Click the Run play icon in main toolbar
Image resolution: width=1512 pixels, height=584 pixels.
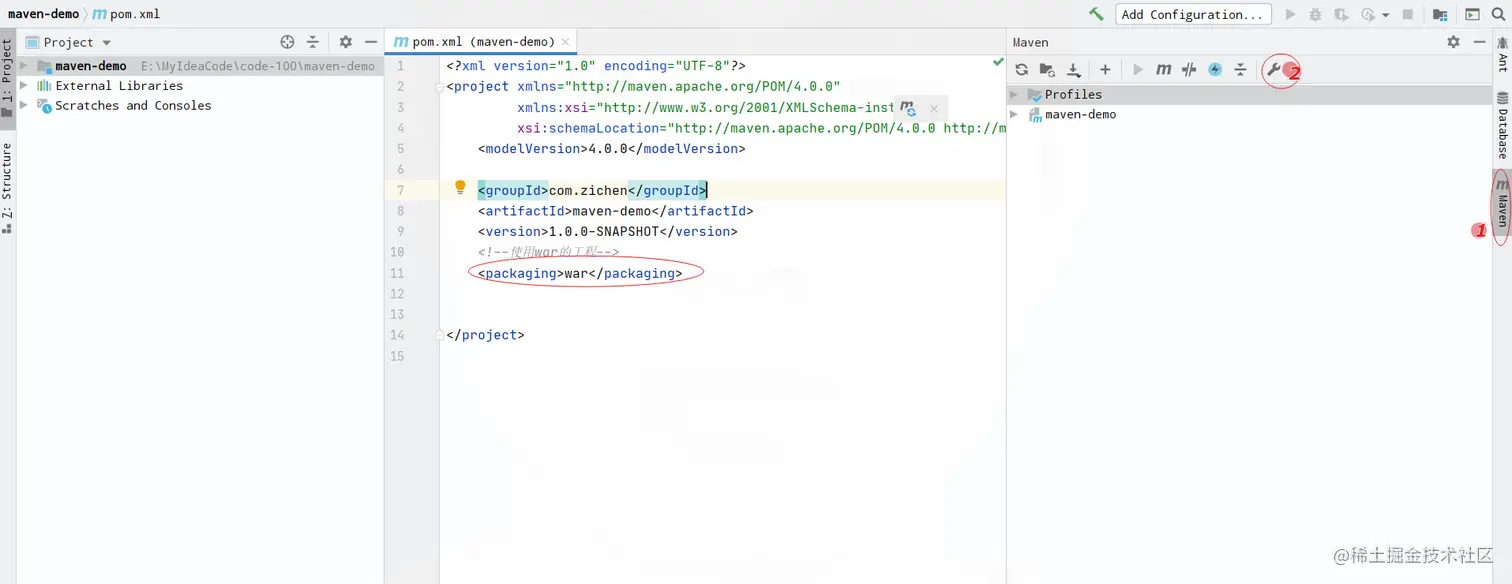[x=1290, y=14]
